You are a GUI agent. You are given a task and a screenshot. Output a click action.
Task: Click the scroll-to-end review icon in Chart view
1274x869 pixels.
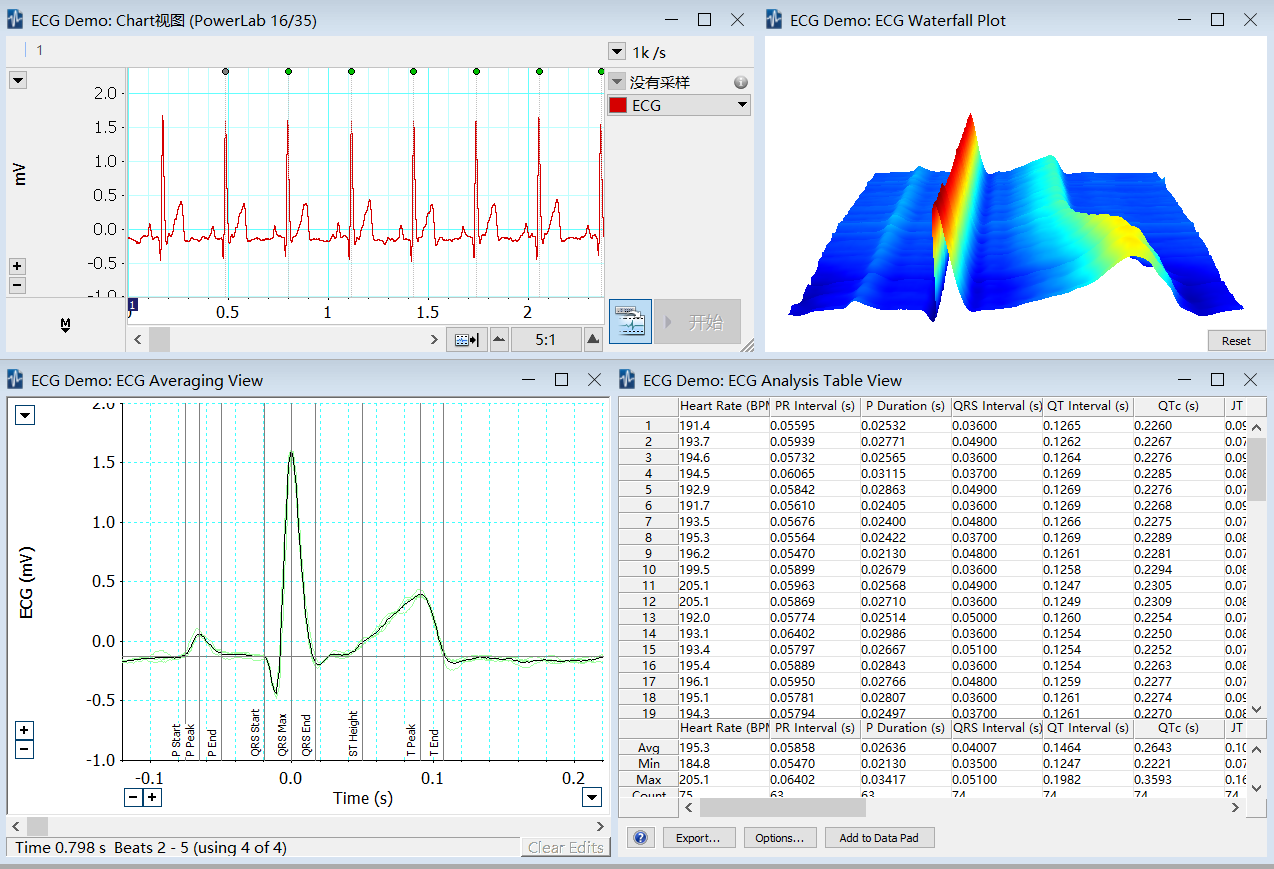467,340
